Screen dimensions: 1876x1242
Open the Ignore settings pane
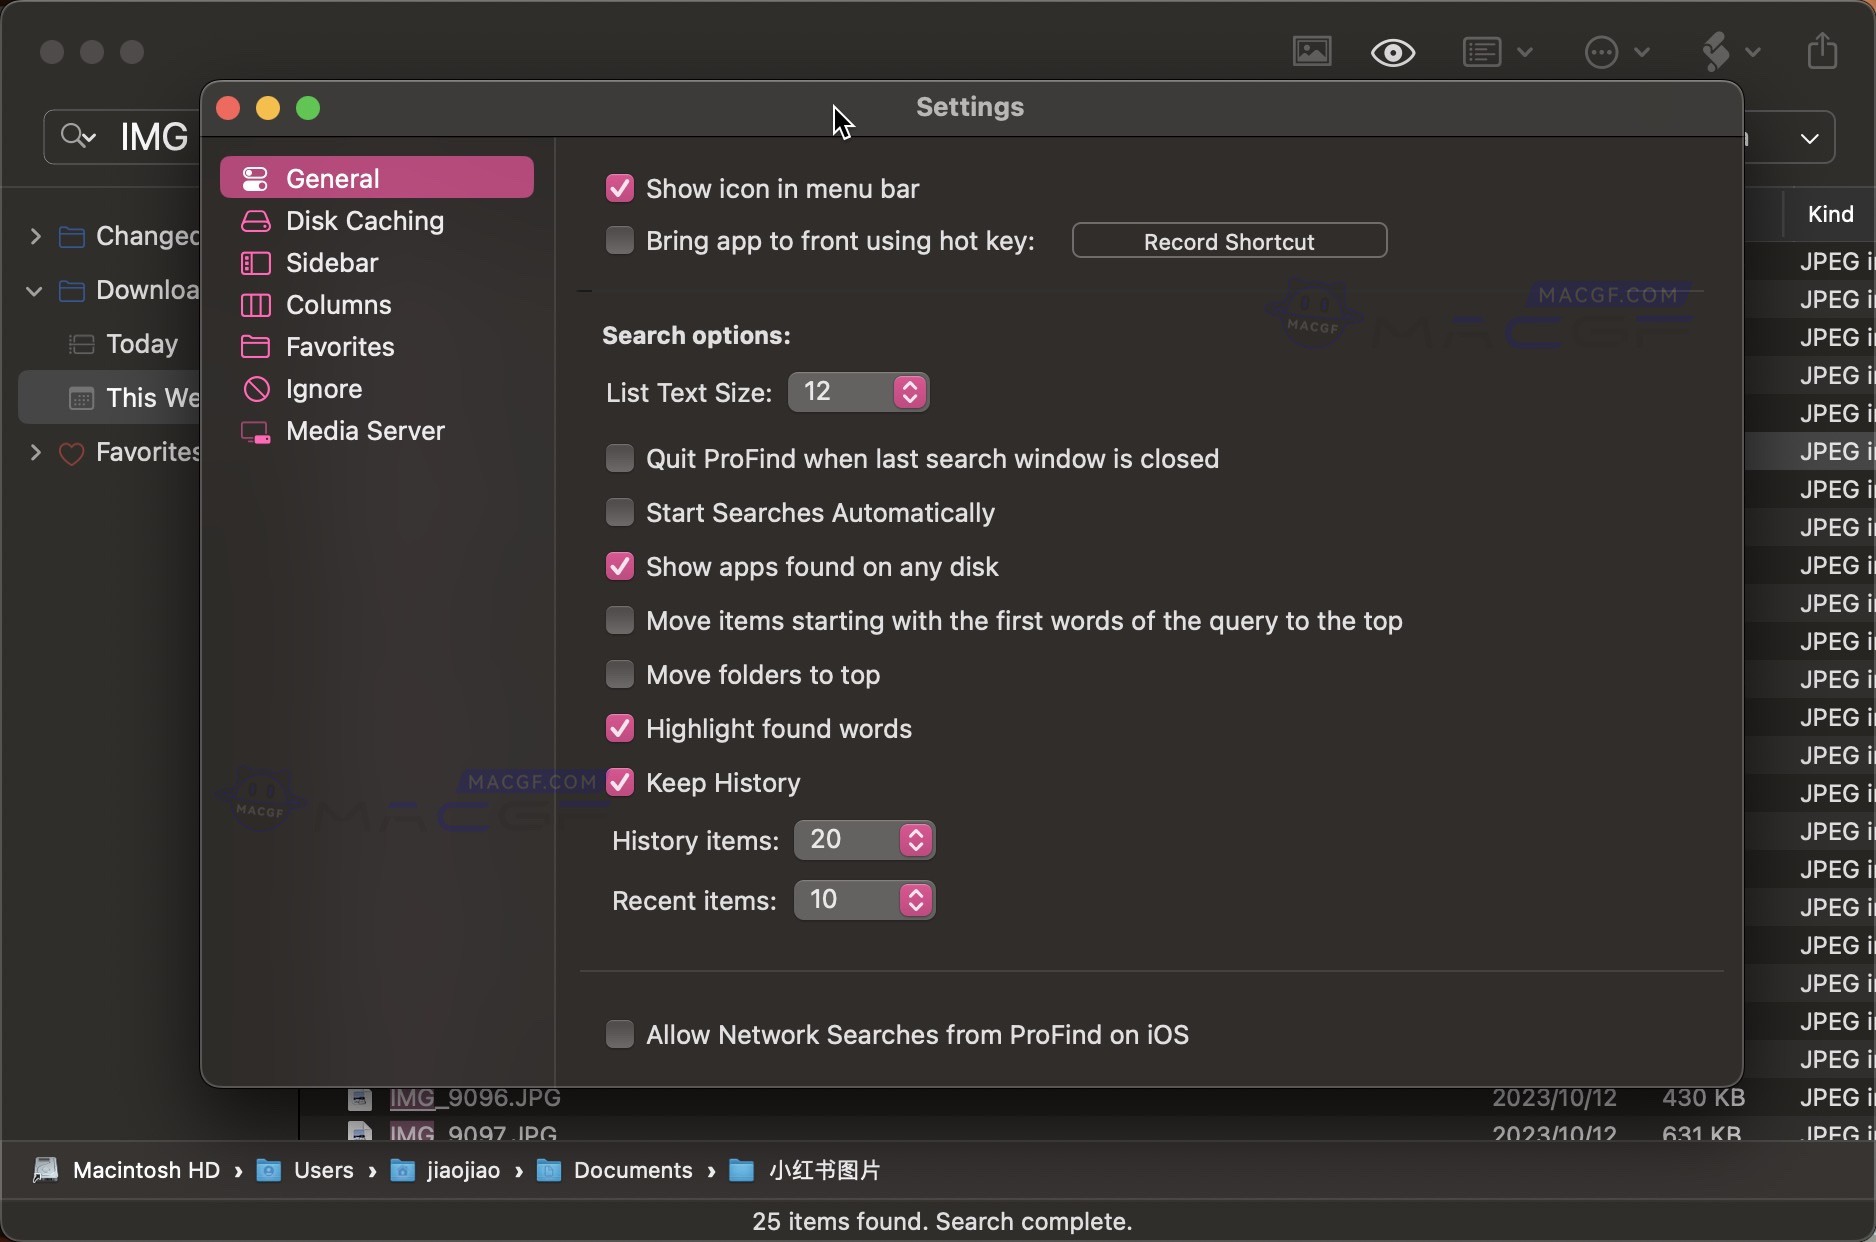click(323, 389)
